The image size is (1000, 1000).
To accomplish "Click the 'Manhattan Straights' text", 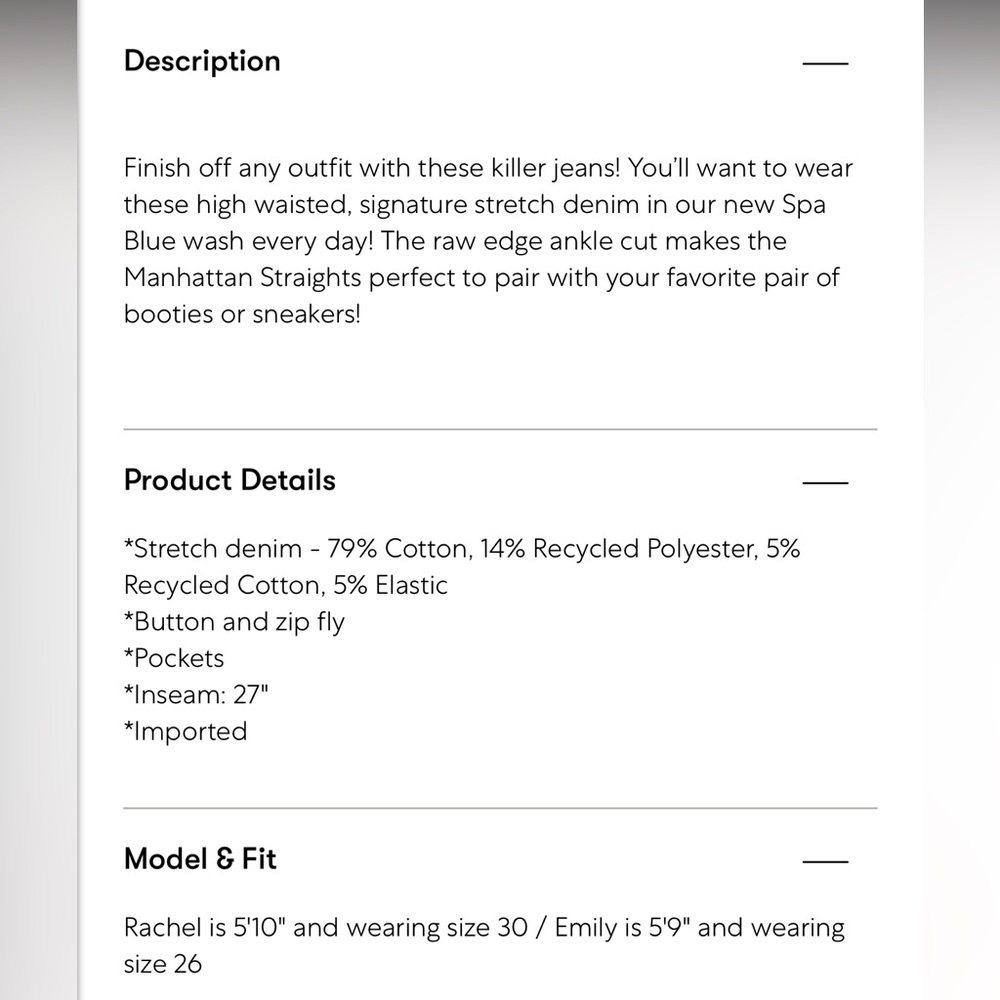I will pos(243,278).
